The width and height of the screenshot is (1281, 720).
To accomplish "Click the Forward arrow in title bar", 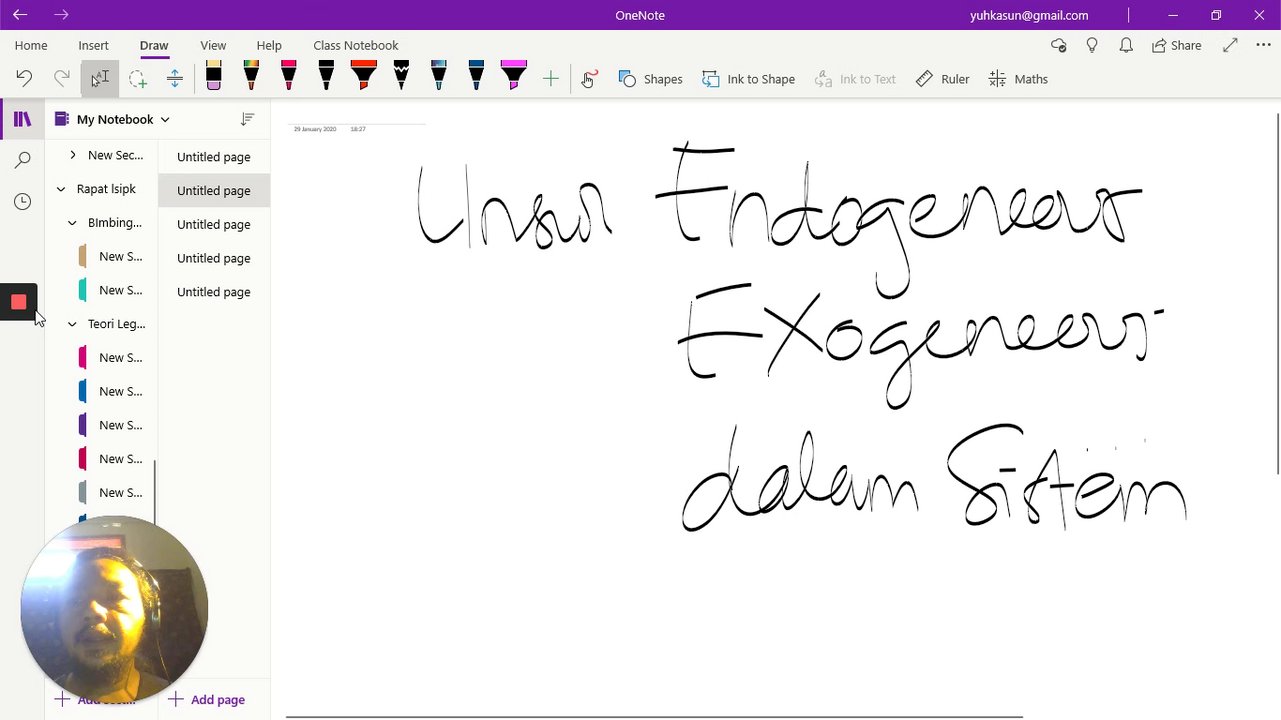I will 62,15.
